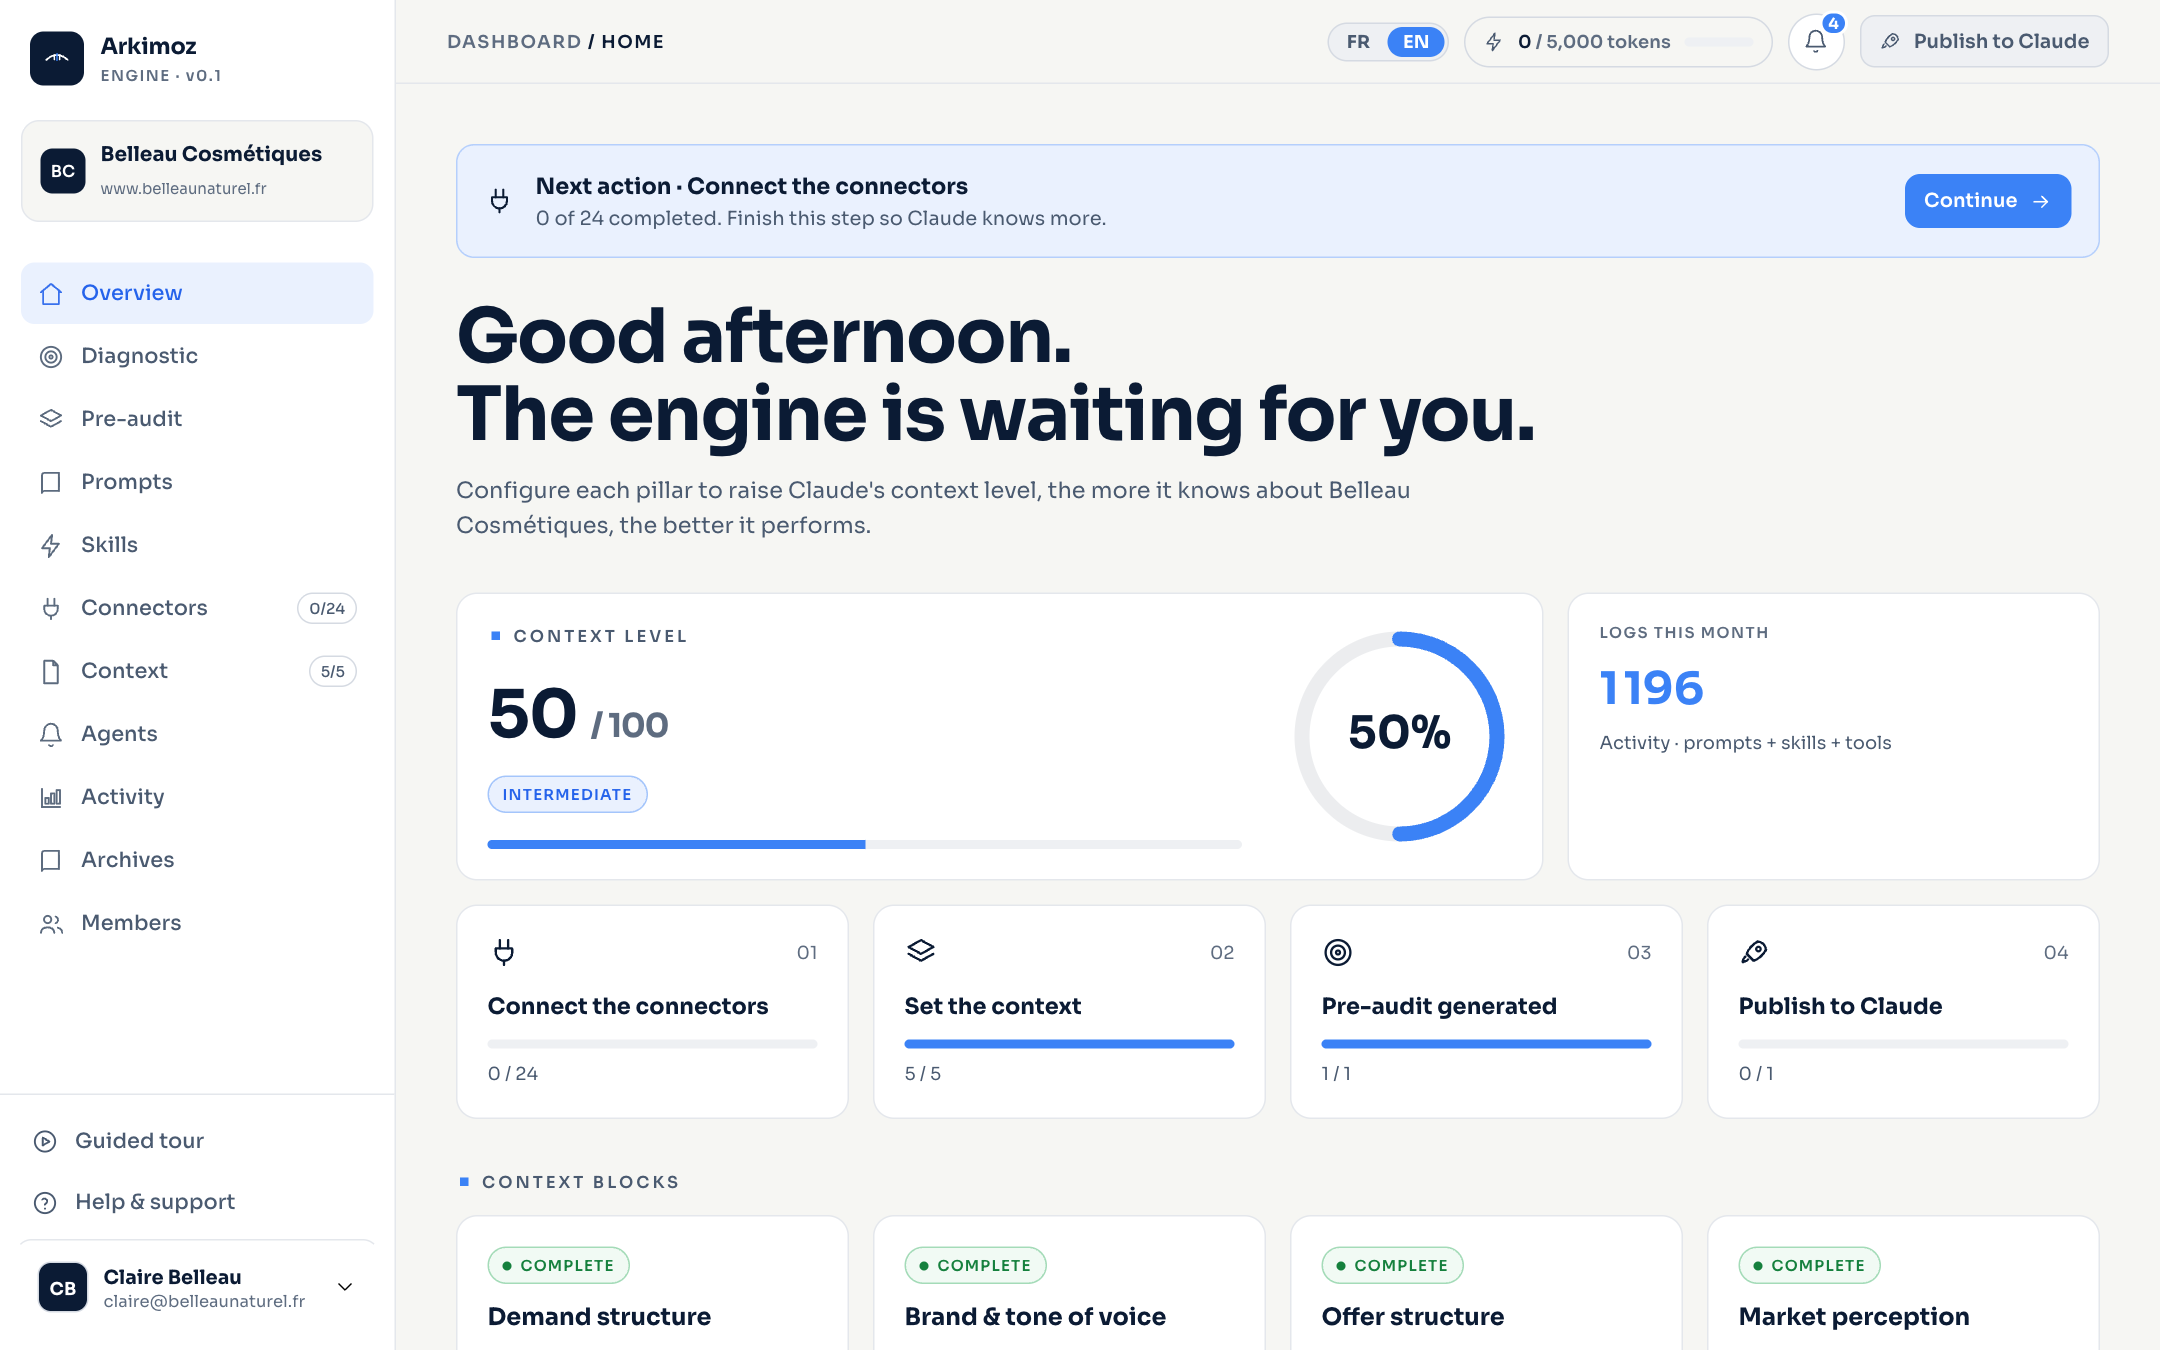The height and width of the screenshot is (1350, 2160).
Task: Click the Activity bar chart icon
Action: [51, 797]
